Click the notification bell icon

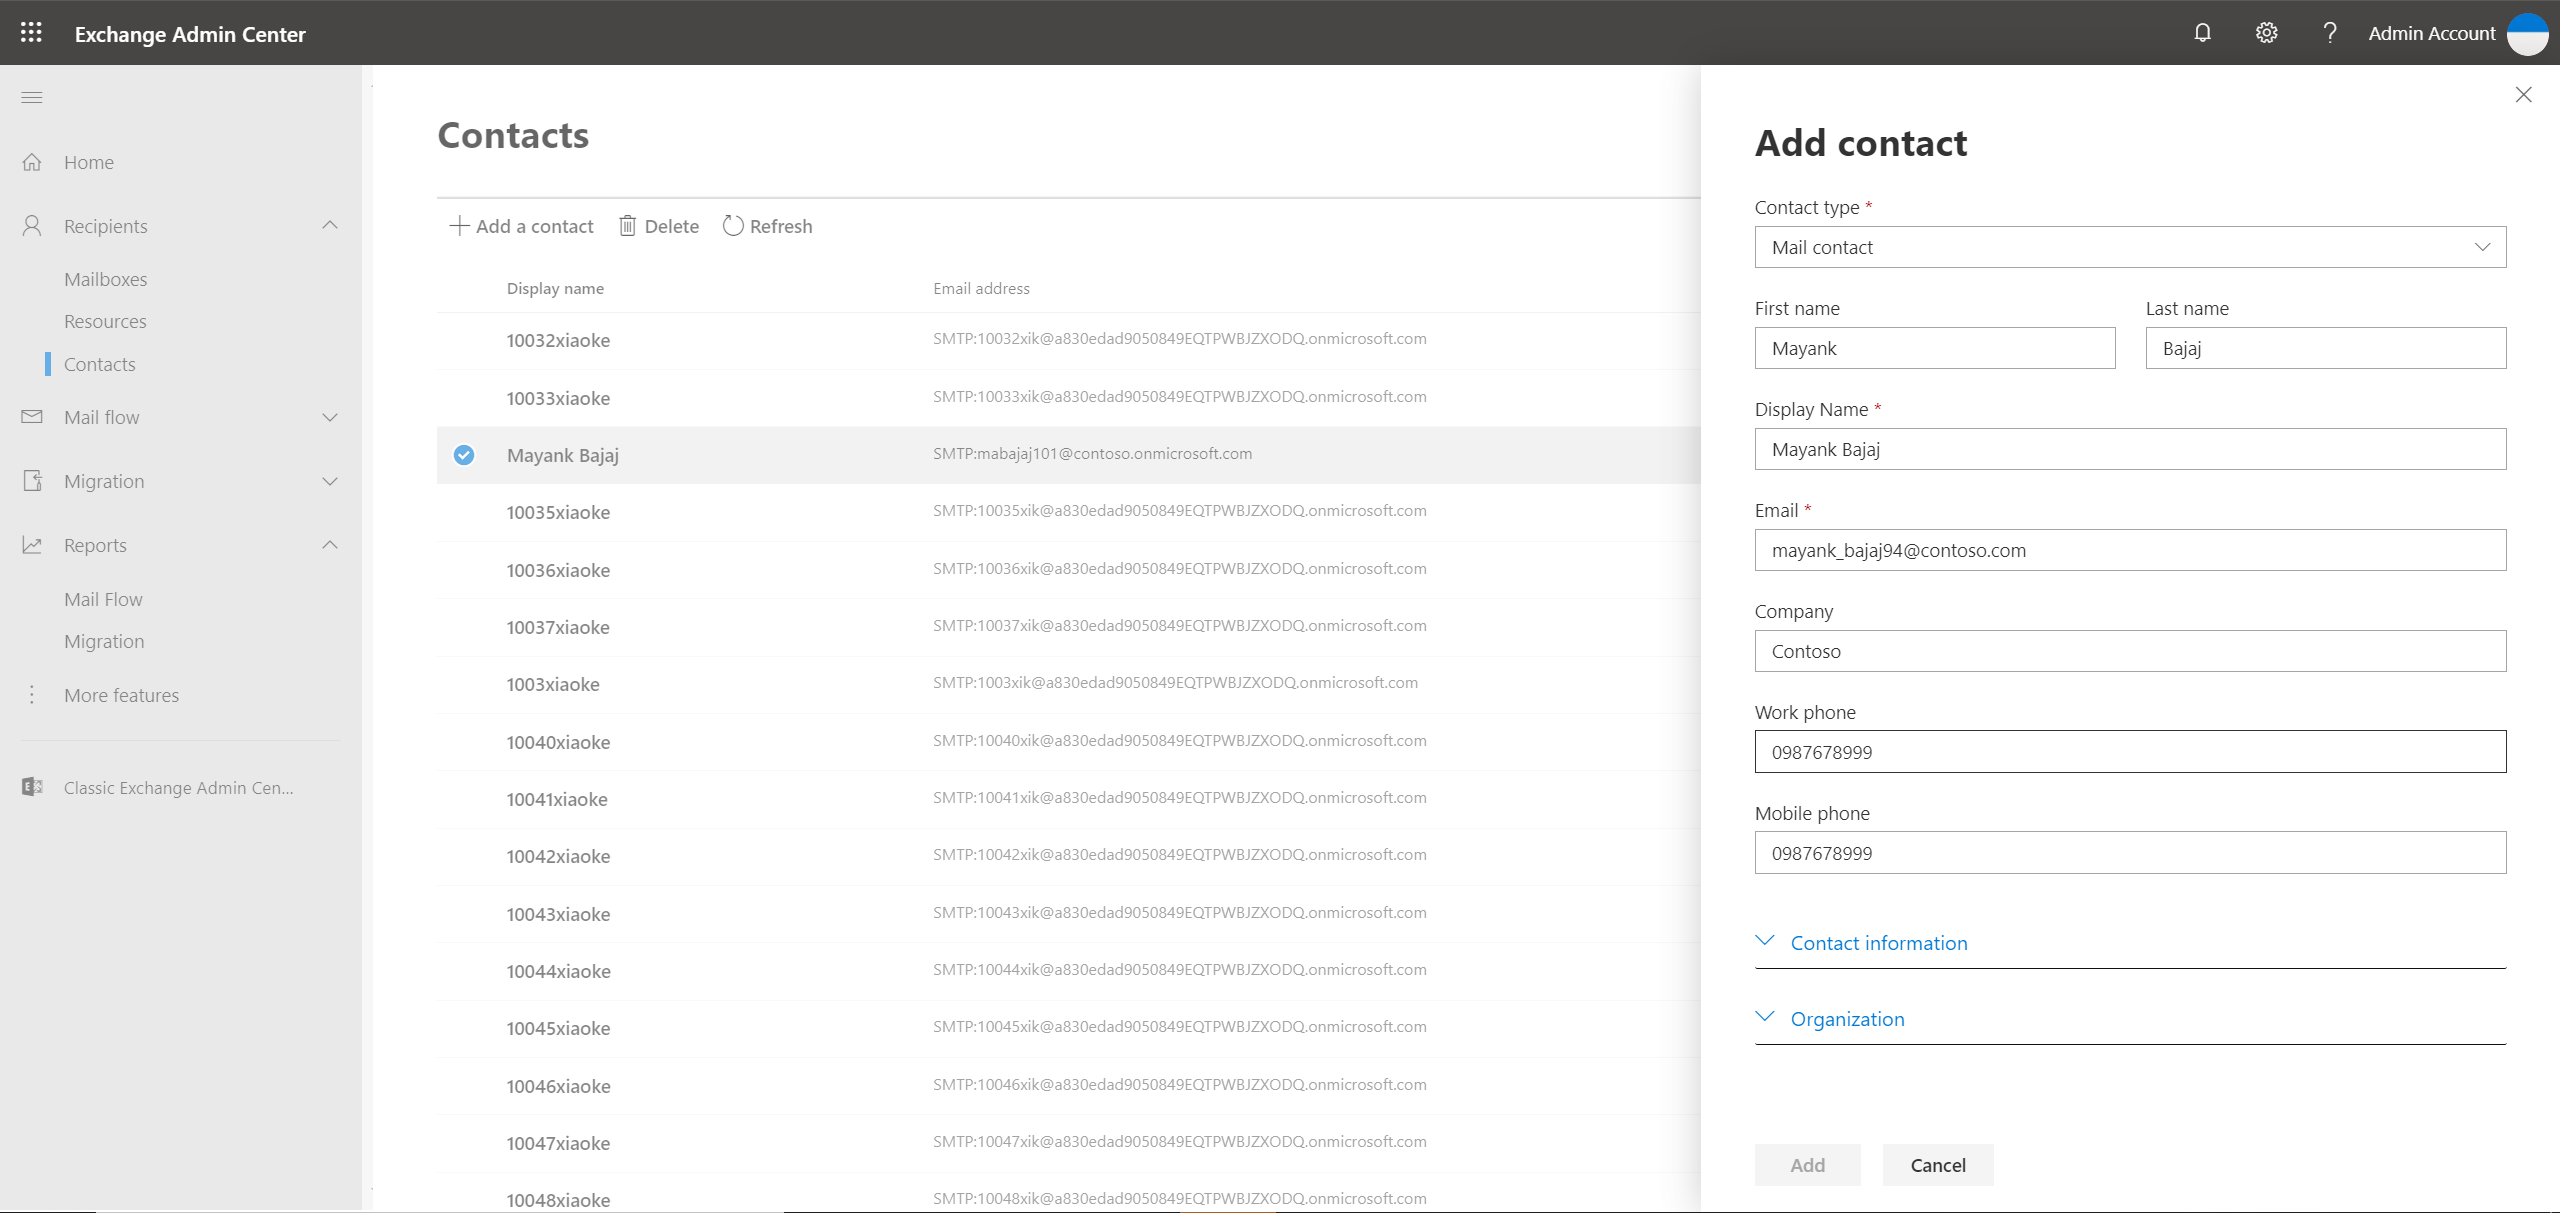2201,31
